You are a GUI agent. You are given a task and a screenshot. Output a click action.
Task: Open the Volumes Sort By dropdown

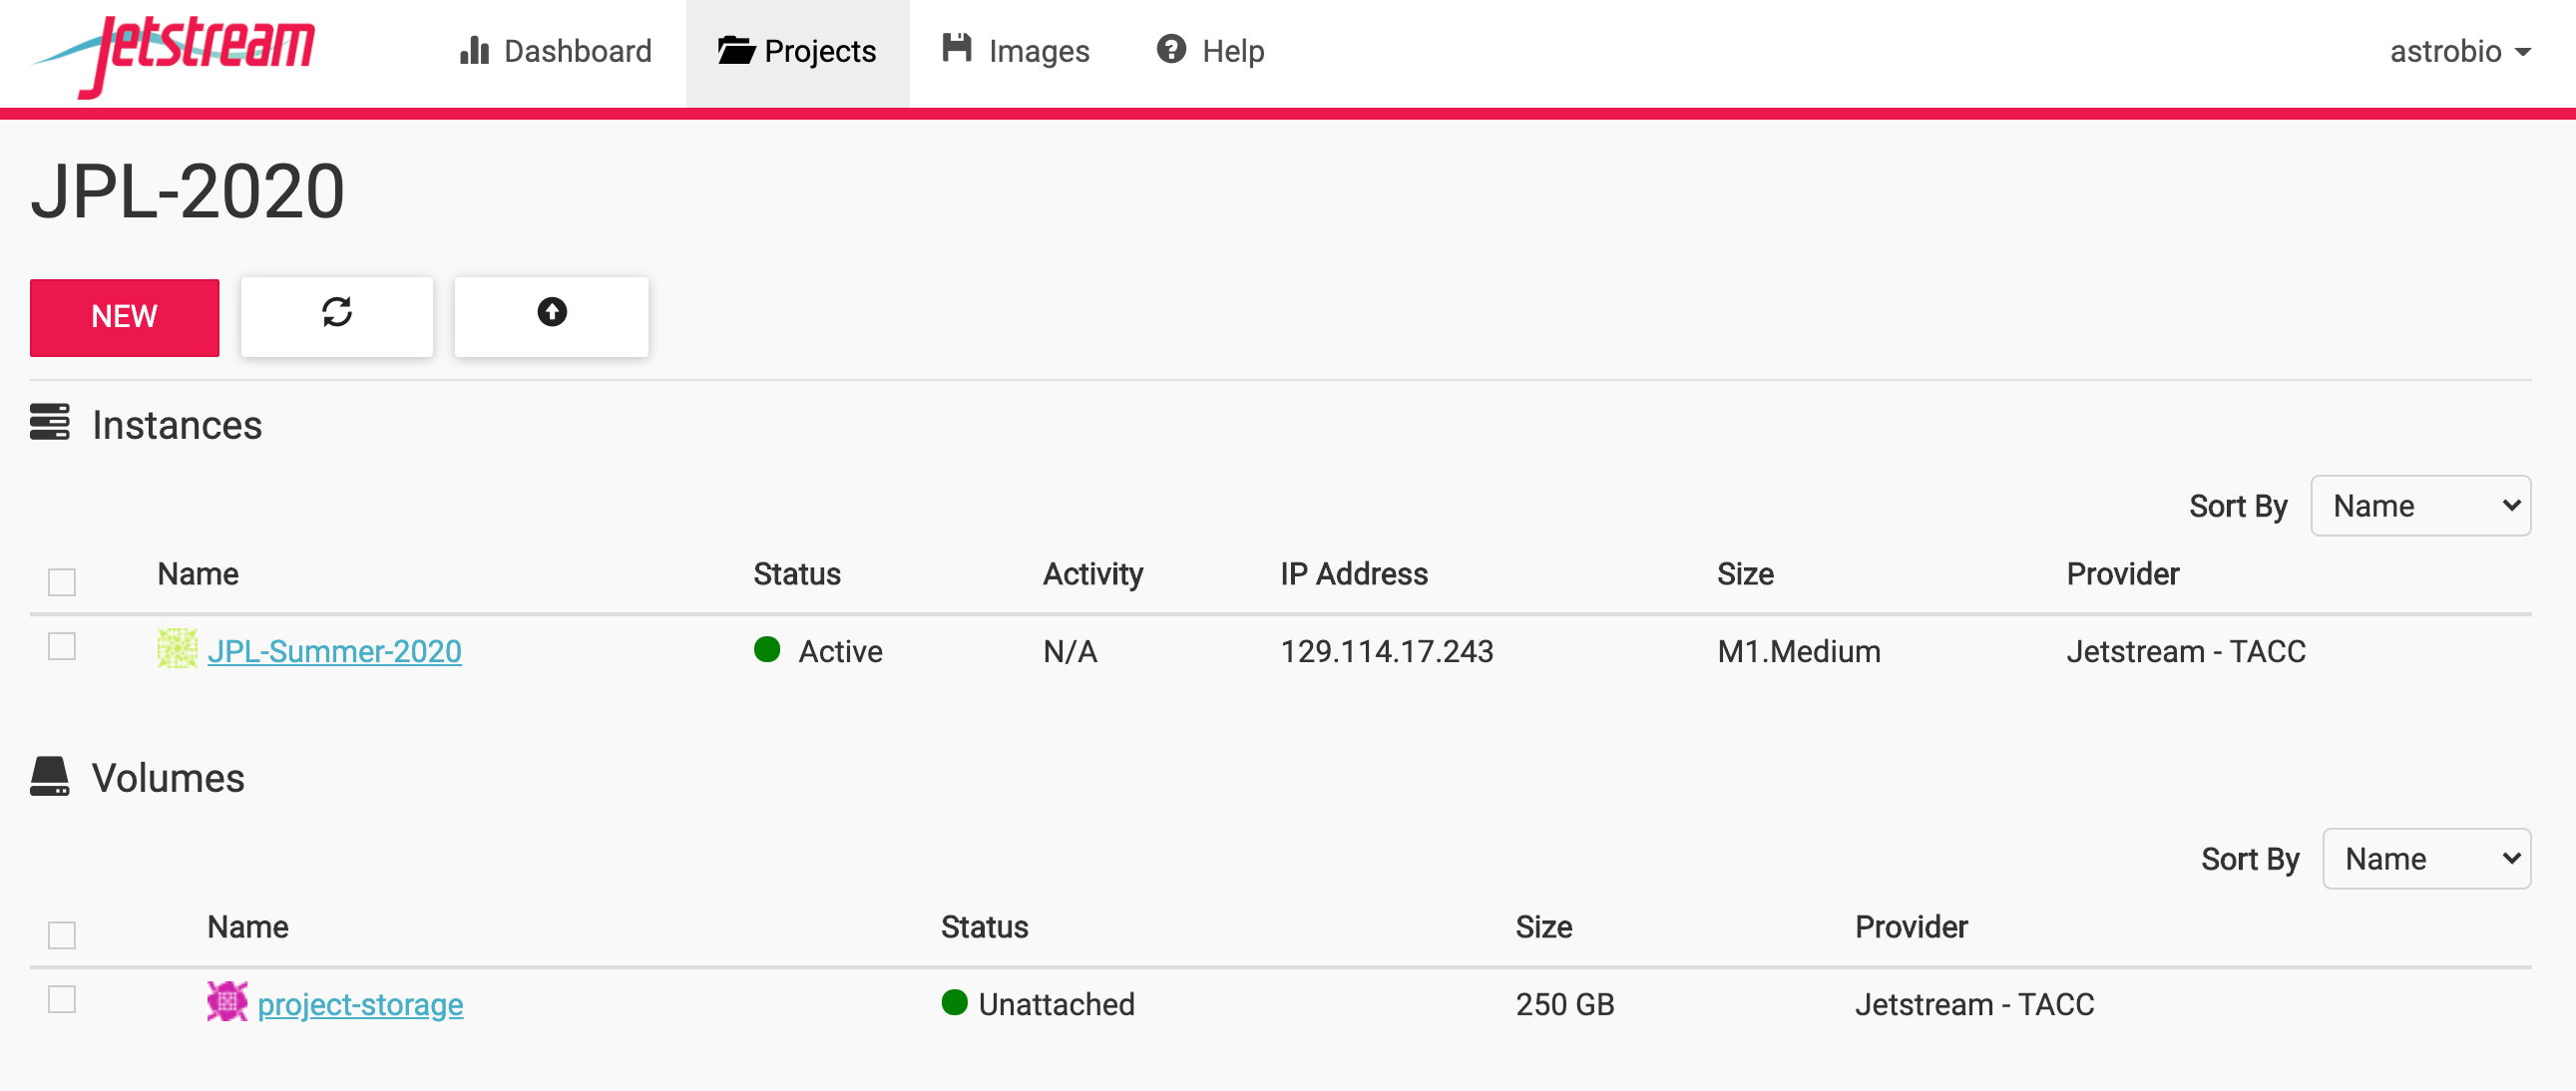[2426, 859]
